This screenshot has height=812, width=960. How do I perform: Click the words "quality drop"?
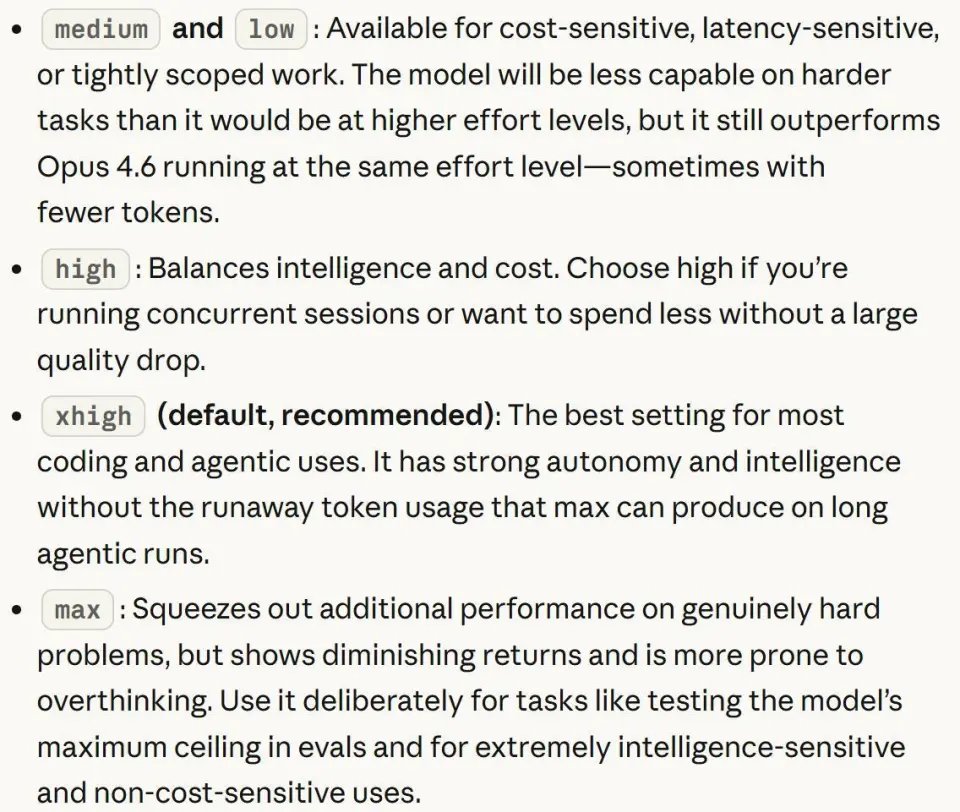[x=121, y=361]
